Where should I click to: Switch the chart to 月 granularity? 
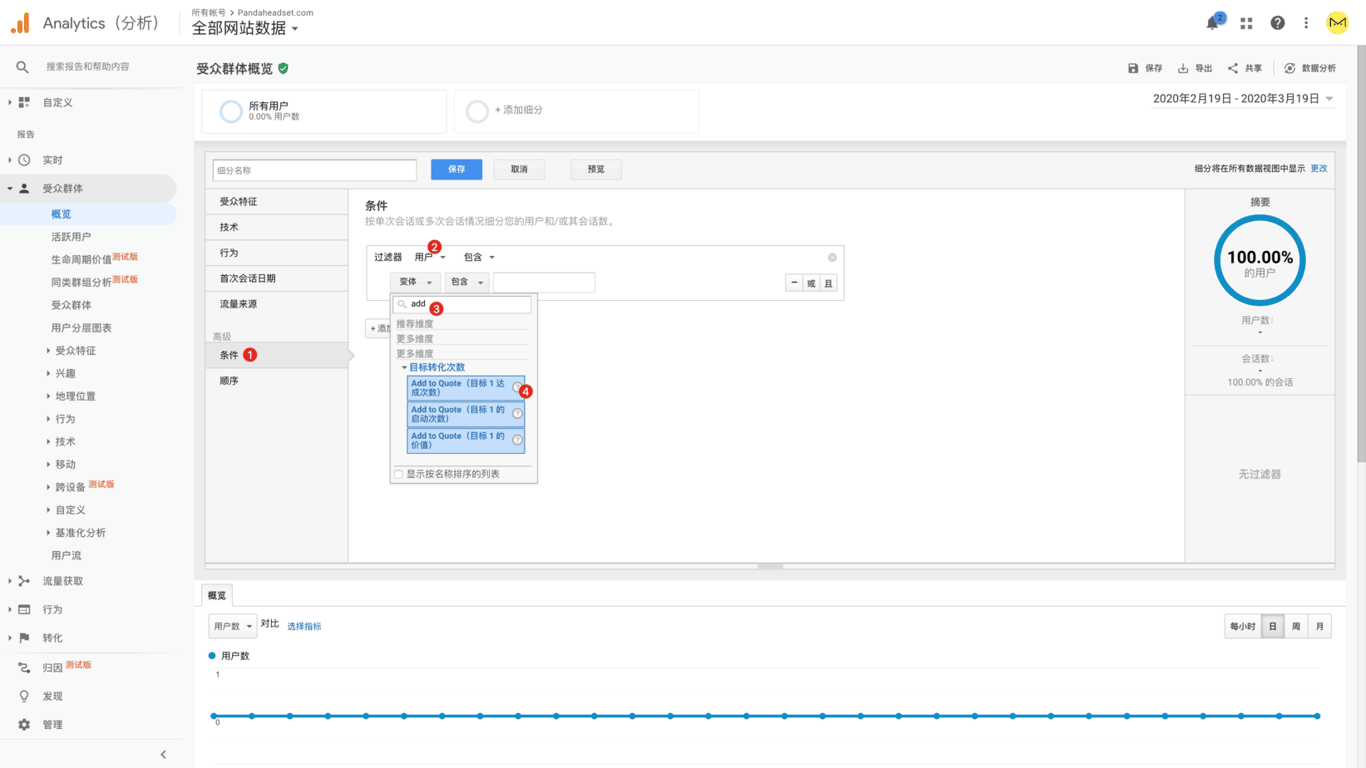point(1319,626)
